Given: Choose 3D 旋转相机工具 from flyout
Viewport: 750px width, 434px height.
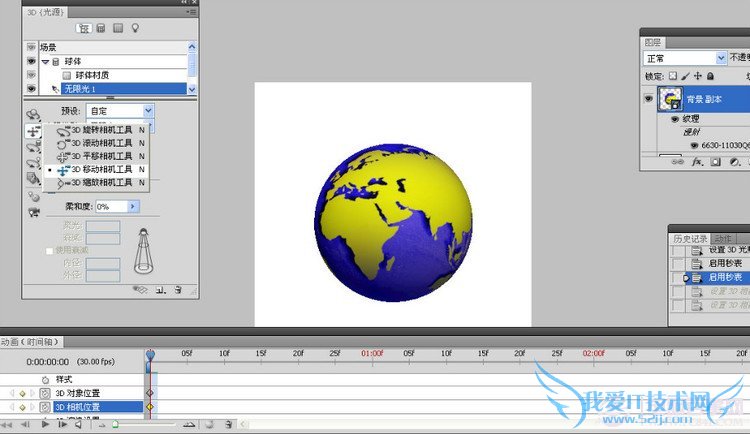Looking at the screenshot, I should (96, 130).
